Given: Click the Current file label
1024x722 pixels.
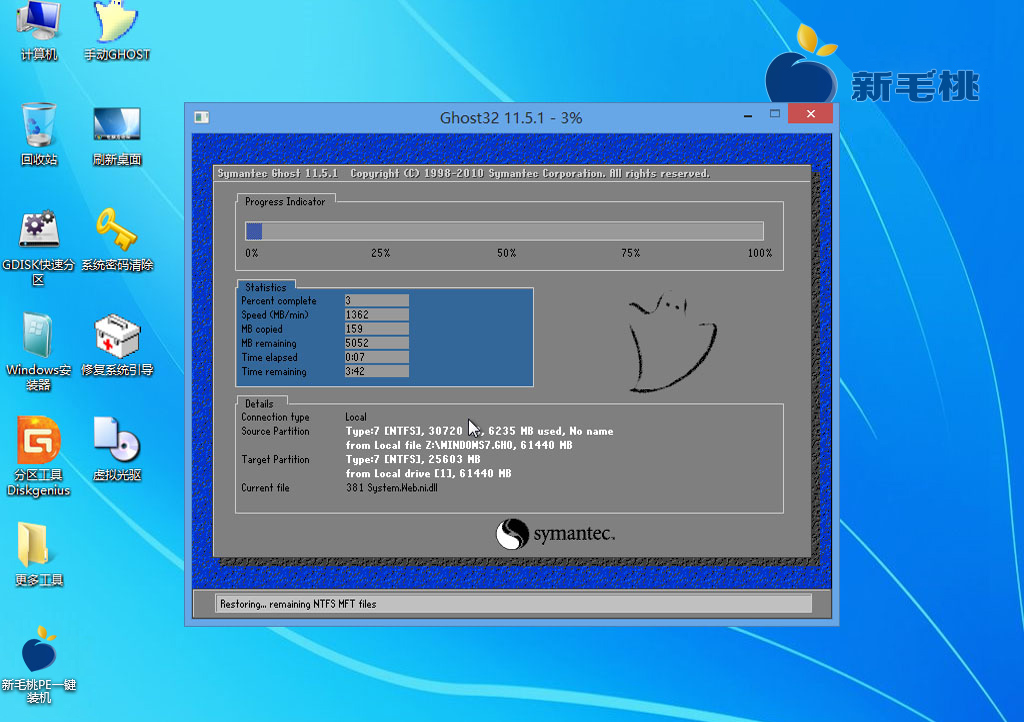Looking at the screenshot, I should 265,488.
